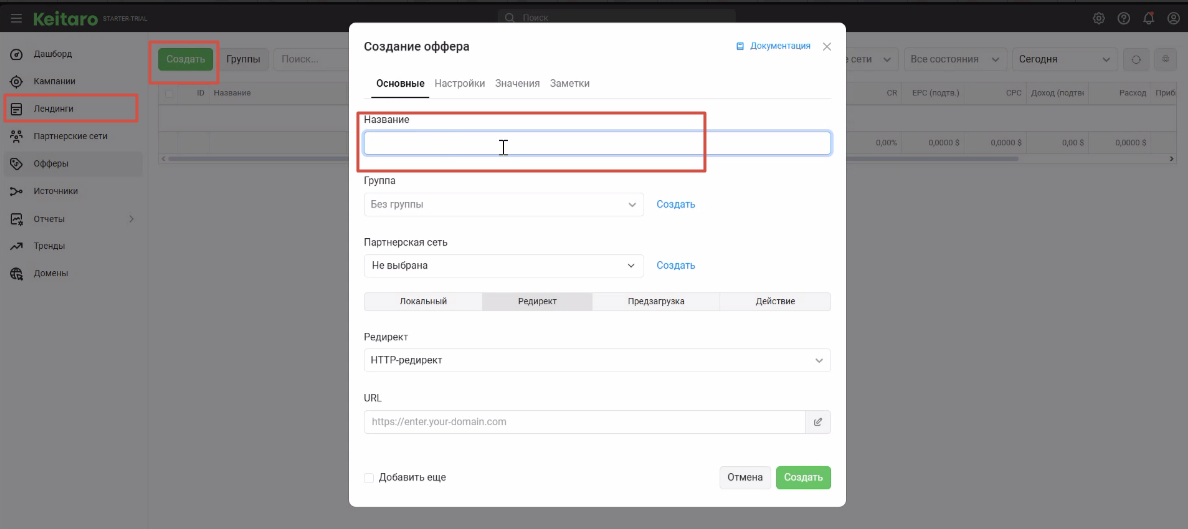
Task: Click the Дашборд sidebar icon
Action: 16,53
